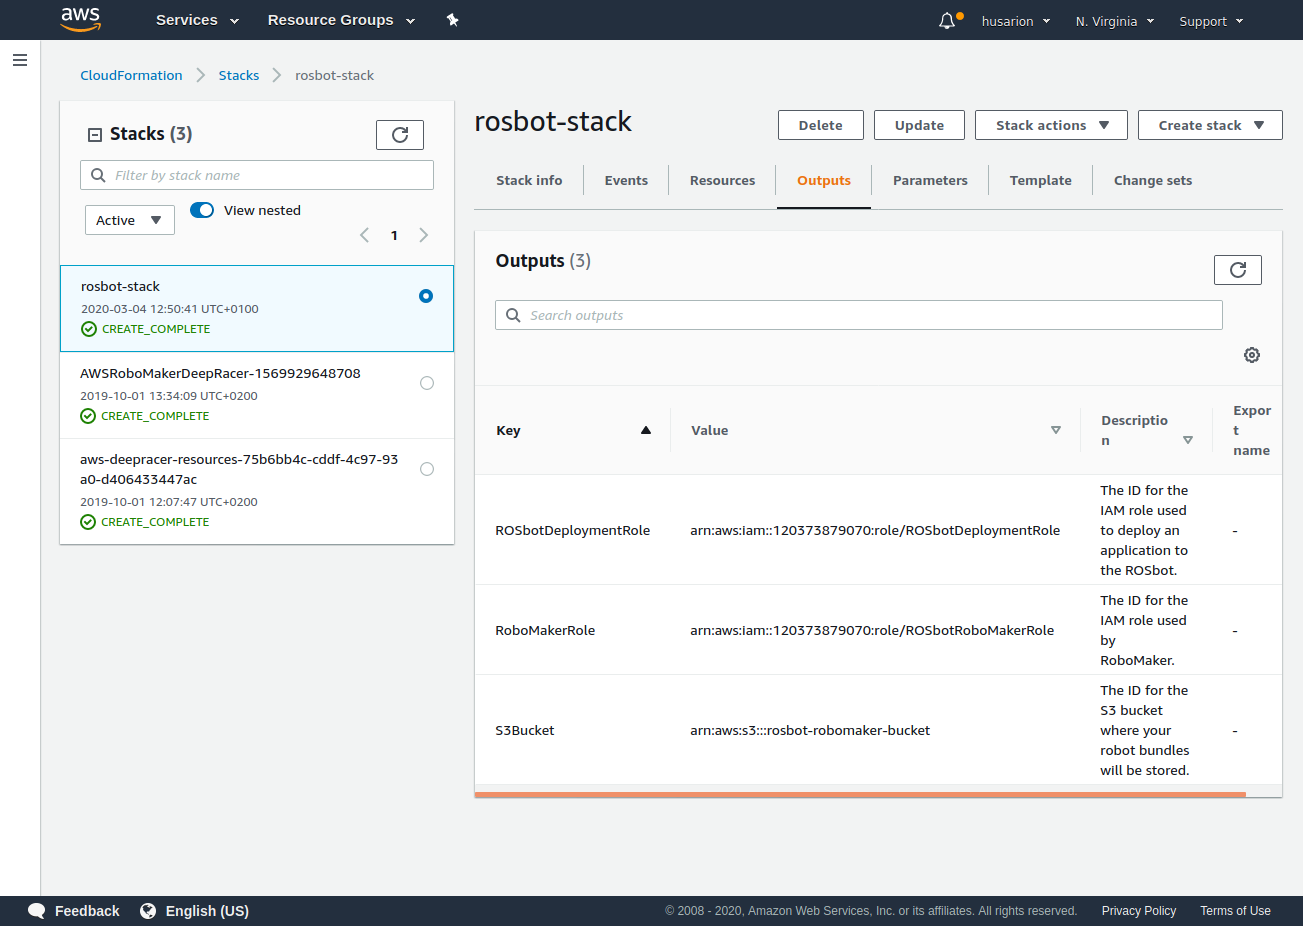Open the Resource Groups dropdown
This screenshot has width=1303, height=926.
click(341, 20)
